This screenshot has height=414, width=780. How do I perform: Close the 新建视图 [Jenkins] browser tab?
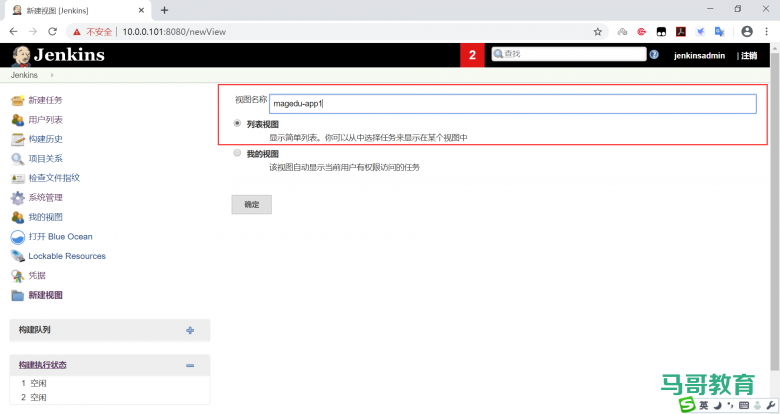[x=141, y=10]
